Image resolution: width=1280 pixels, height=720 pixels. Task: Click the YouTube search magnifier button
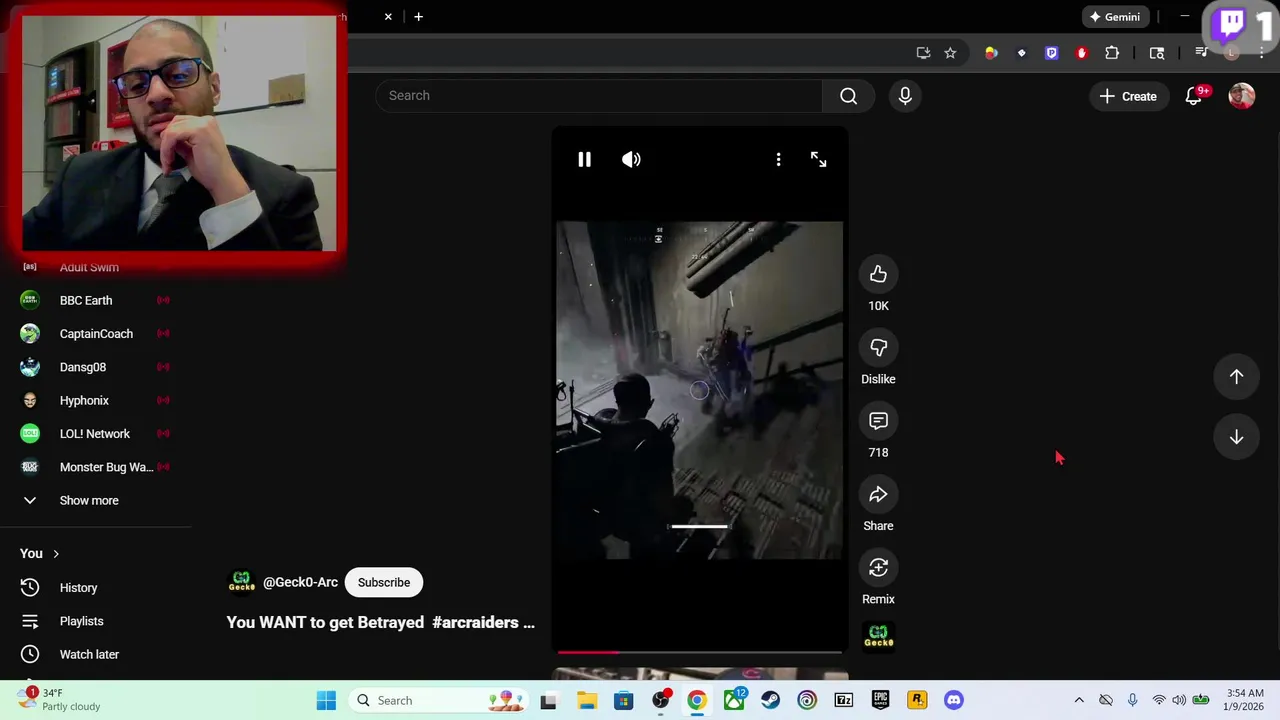tap(848, 96)
